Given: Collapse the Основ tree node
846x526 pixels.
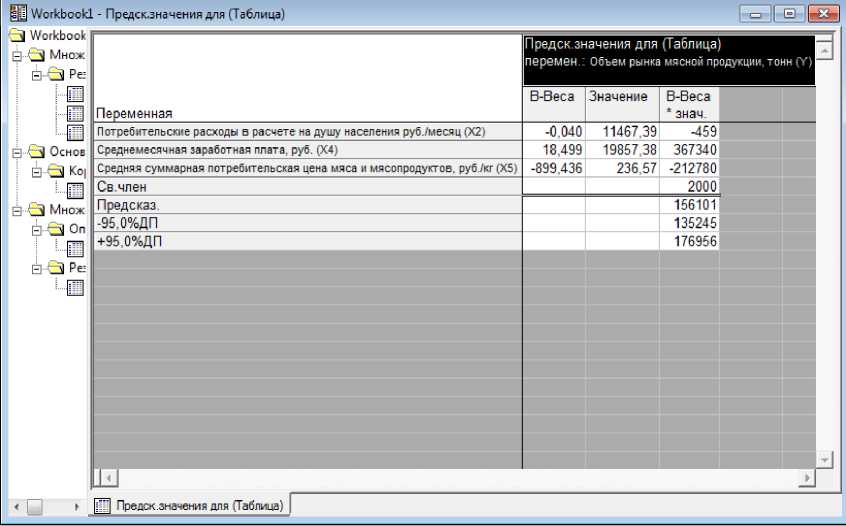Looking at the screenshot, I should (17, 153).
